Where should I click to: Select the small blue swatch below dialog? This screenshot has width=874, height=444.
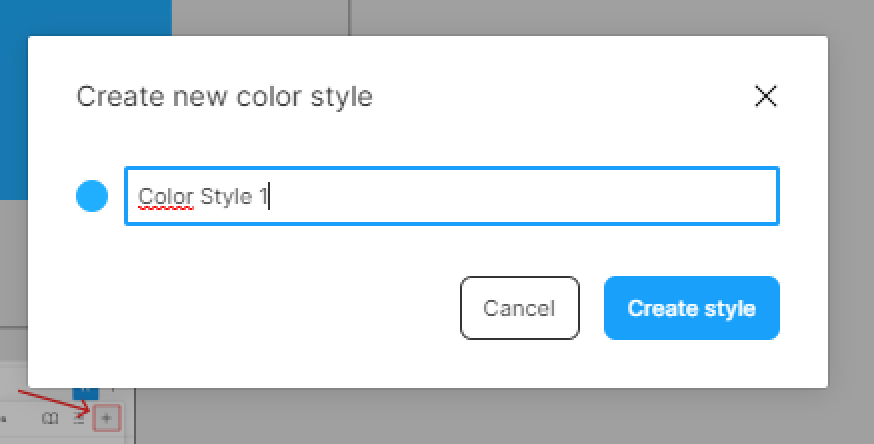(86, 394)
